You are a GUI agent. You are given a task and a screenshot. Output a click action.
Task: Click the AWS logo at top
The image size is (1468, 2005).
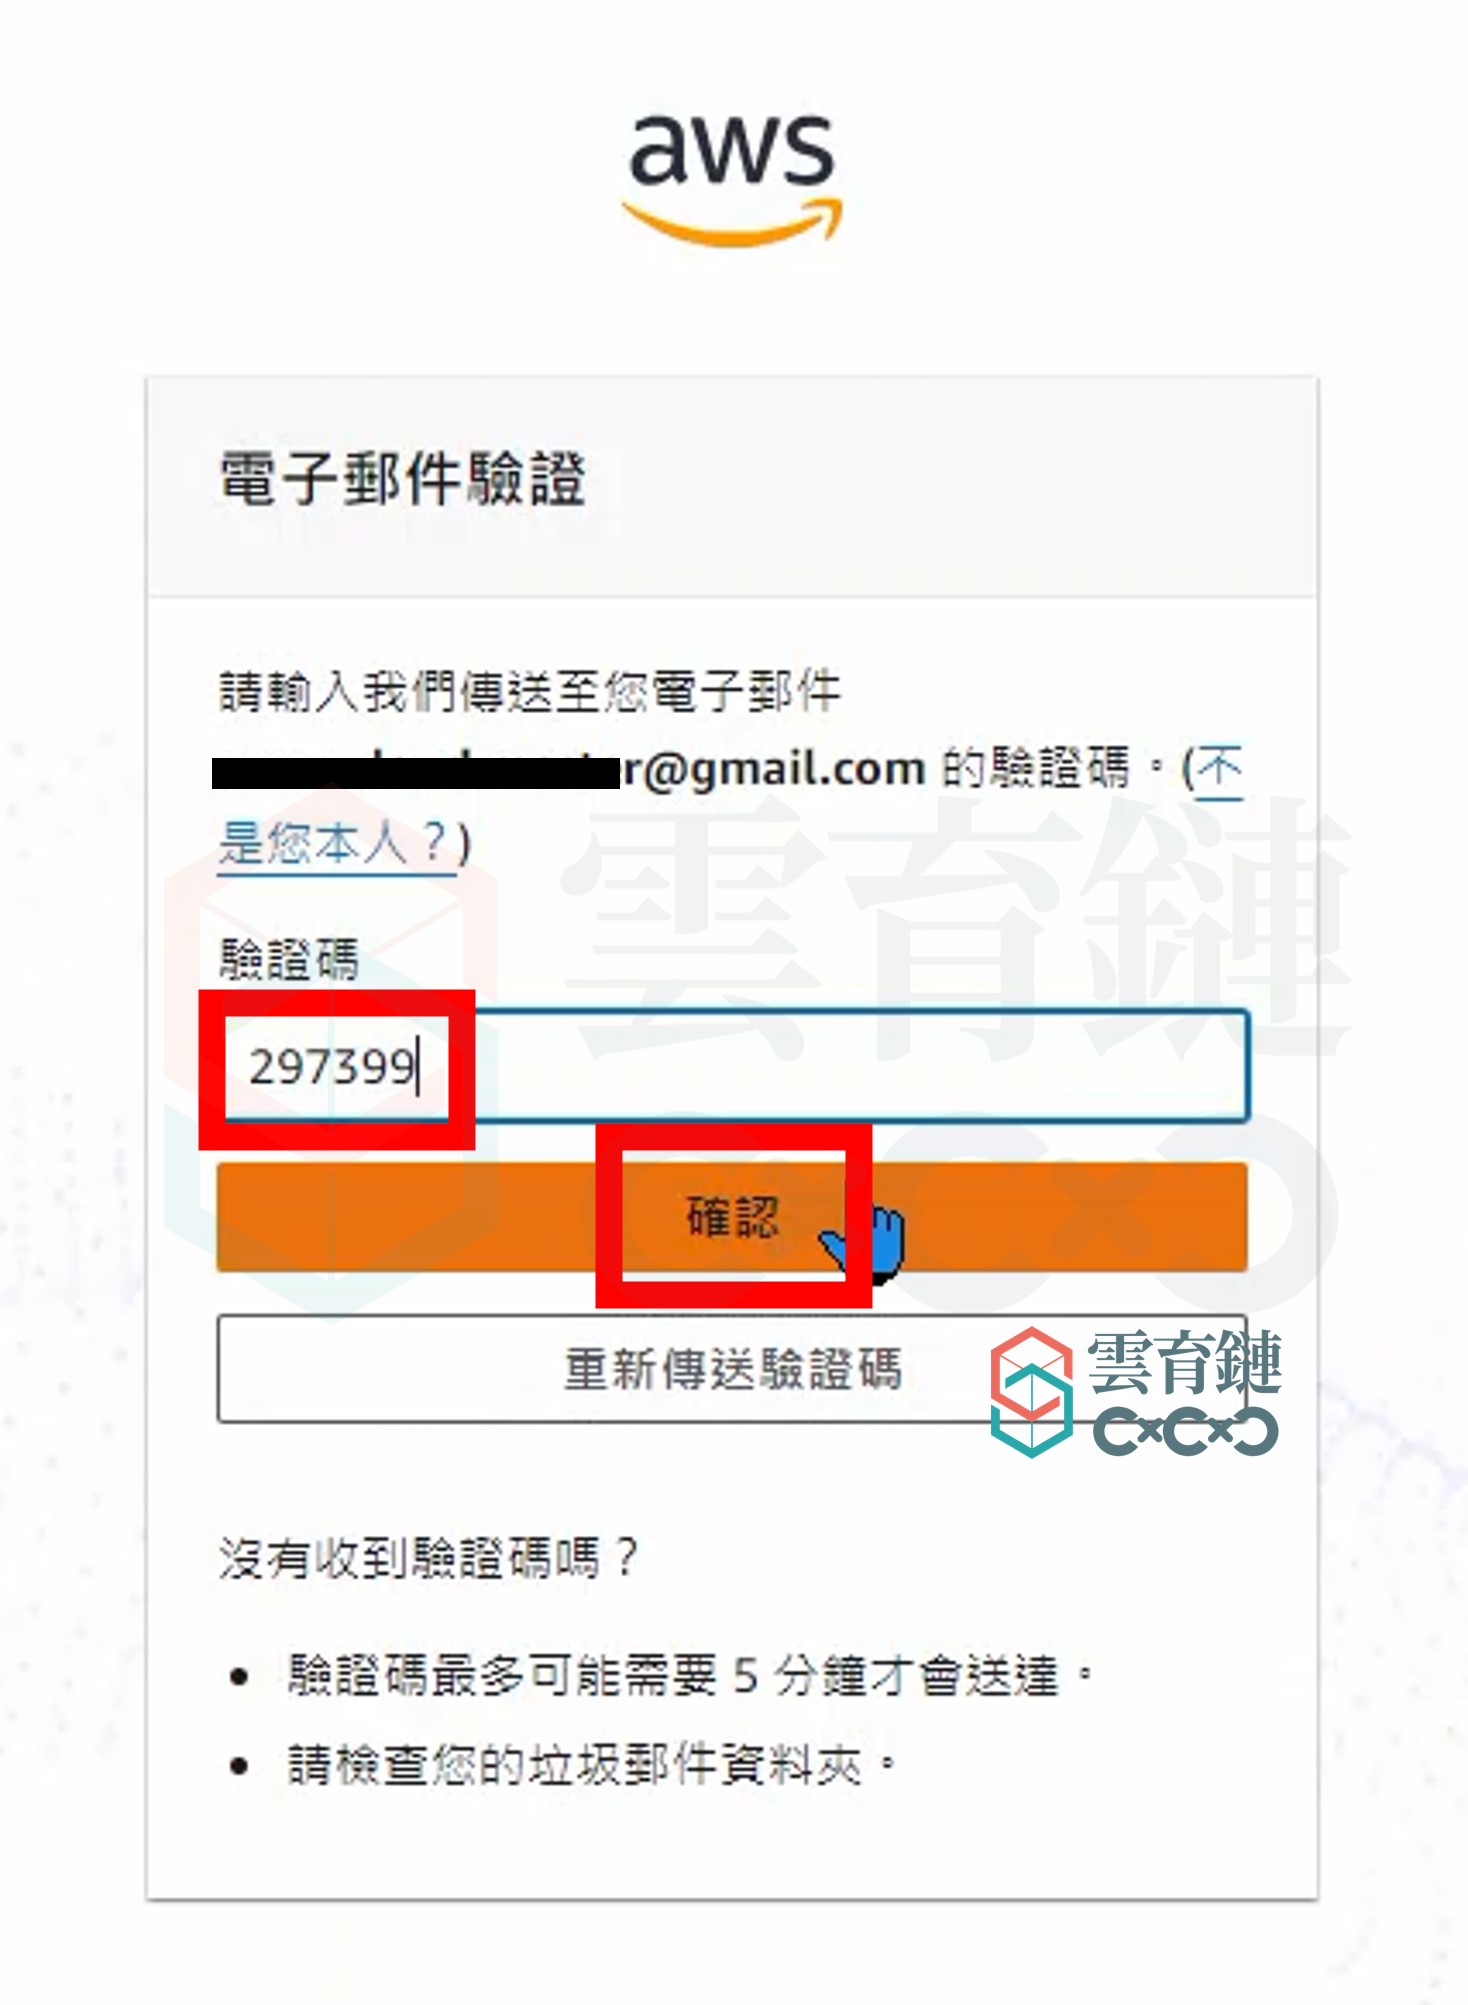coord(732,180)
